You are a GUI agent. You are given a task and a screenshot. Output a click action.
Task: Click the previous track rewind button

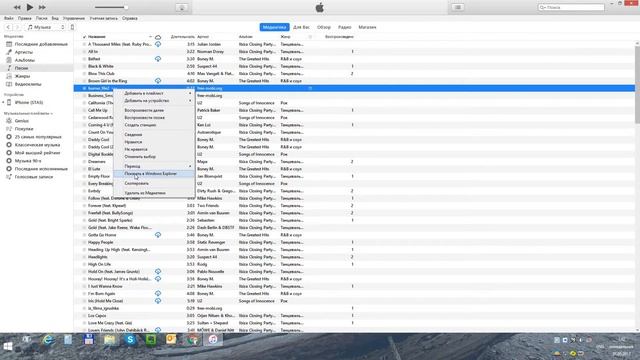17,7
